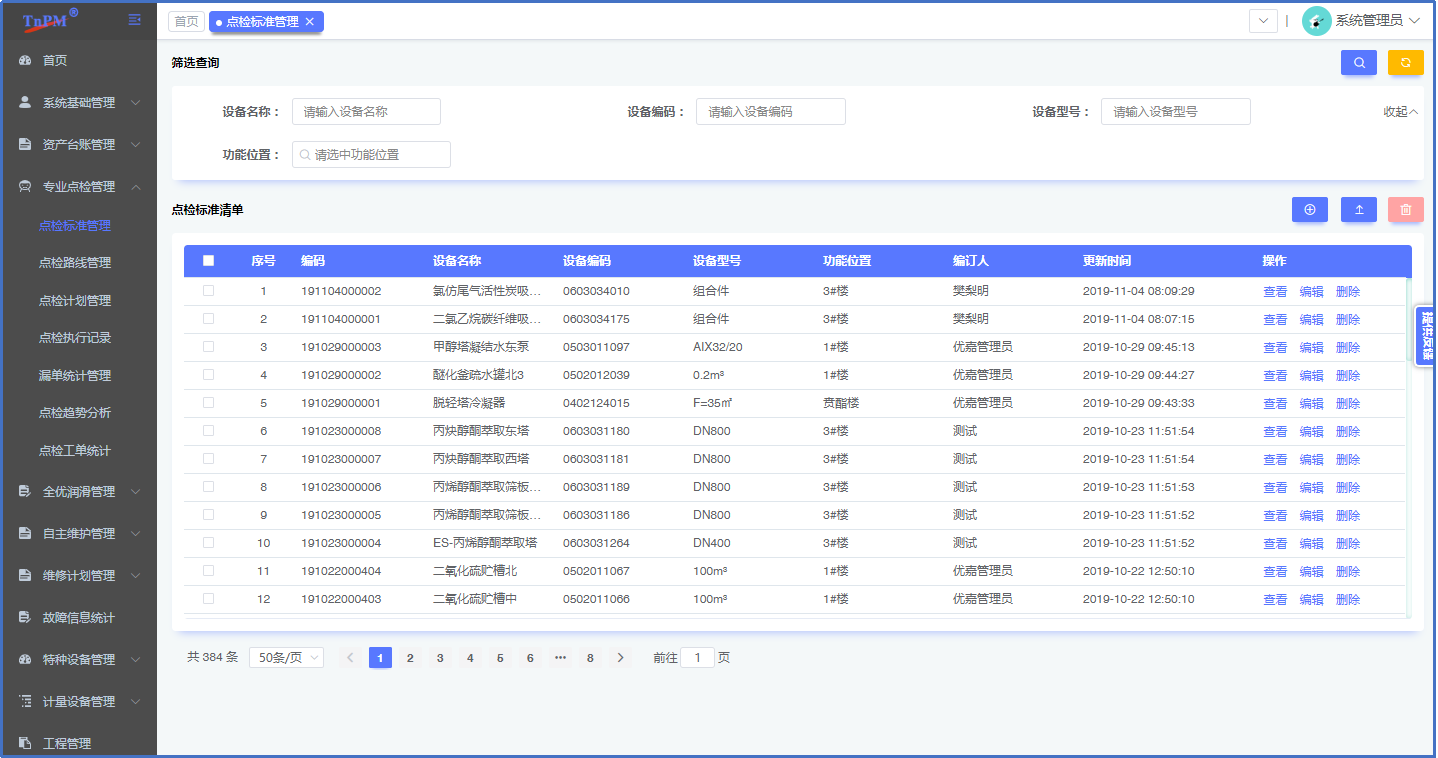Switch to the 首页 tab
Screen dimensions: 1438x758
point(186,22)
